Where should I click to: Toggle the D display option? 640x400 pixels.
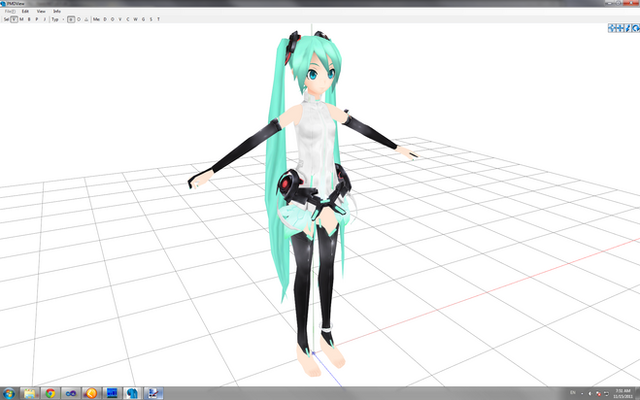pyautogui.click(x=105, y=19)
